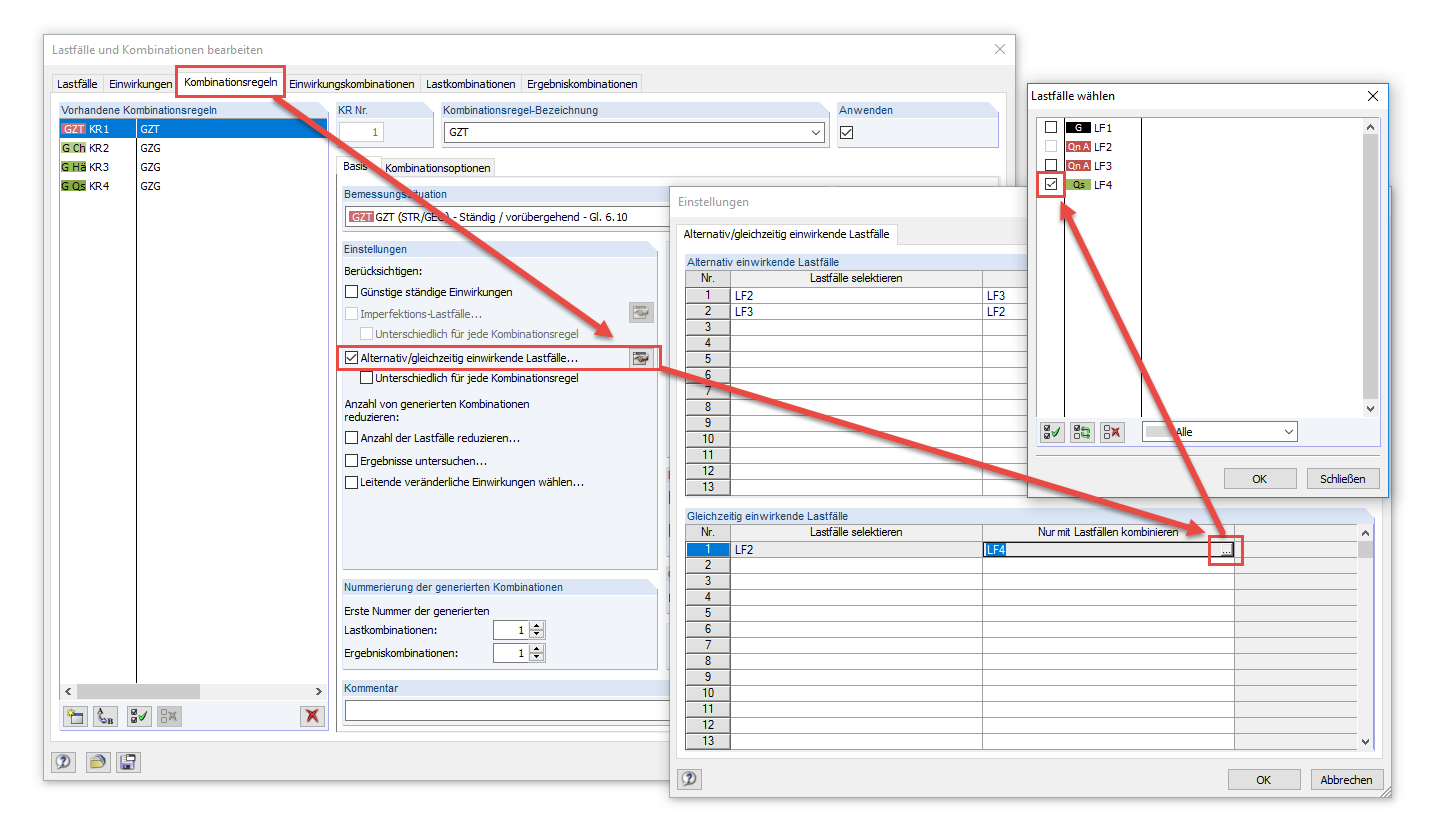Click the horizontal scrollbar of the combination rules list
1438x827 pixels.
tap(193, 691)
